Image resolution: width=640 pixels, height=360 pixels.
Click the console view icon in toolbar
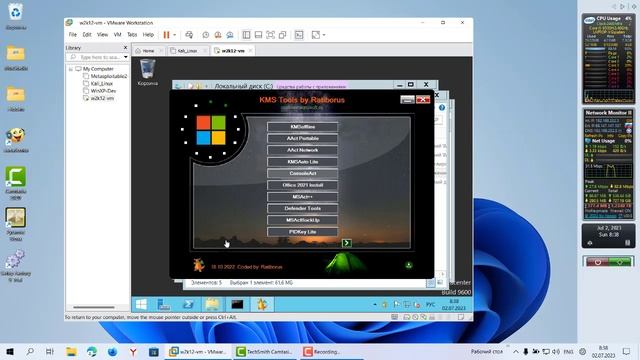pos(299,35)
